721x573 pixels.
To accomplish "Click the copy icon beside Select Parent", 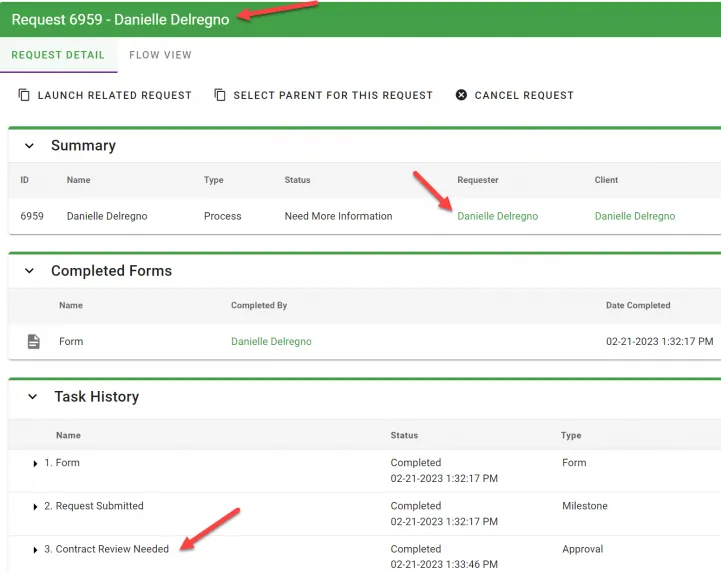I will click(220, 95).
